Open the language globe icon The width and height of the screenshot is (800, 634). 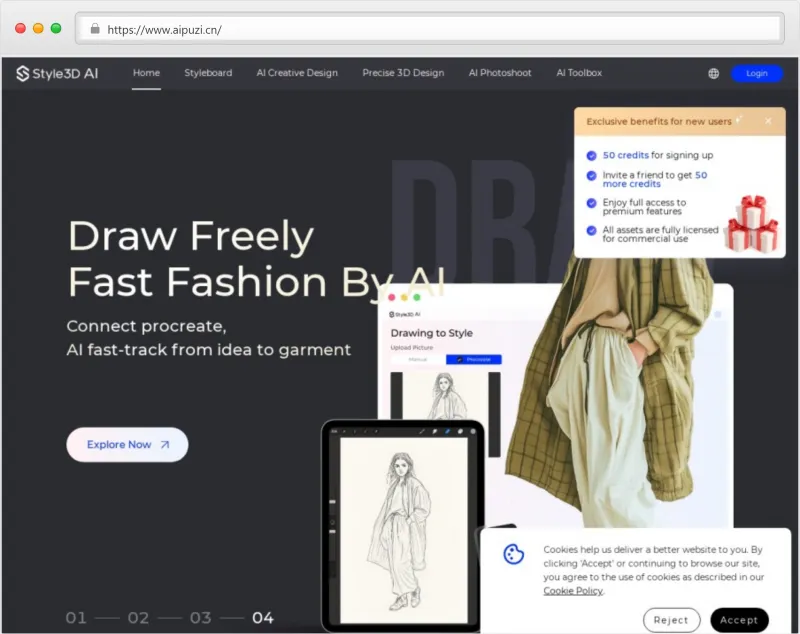tap(713, 73)
